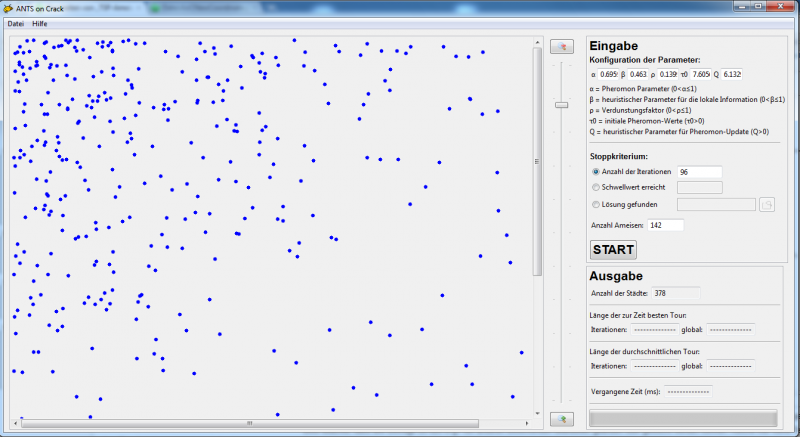Viewport: 800px width, 437px height.
Task: Click the Q parameter input field
Action: (732, 74)
